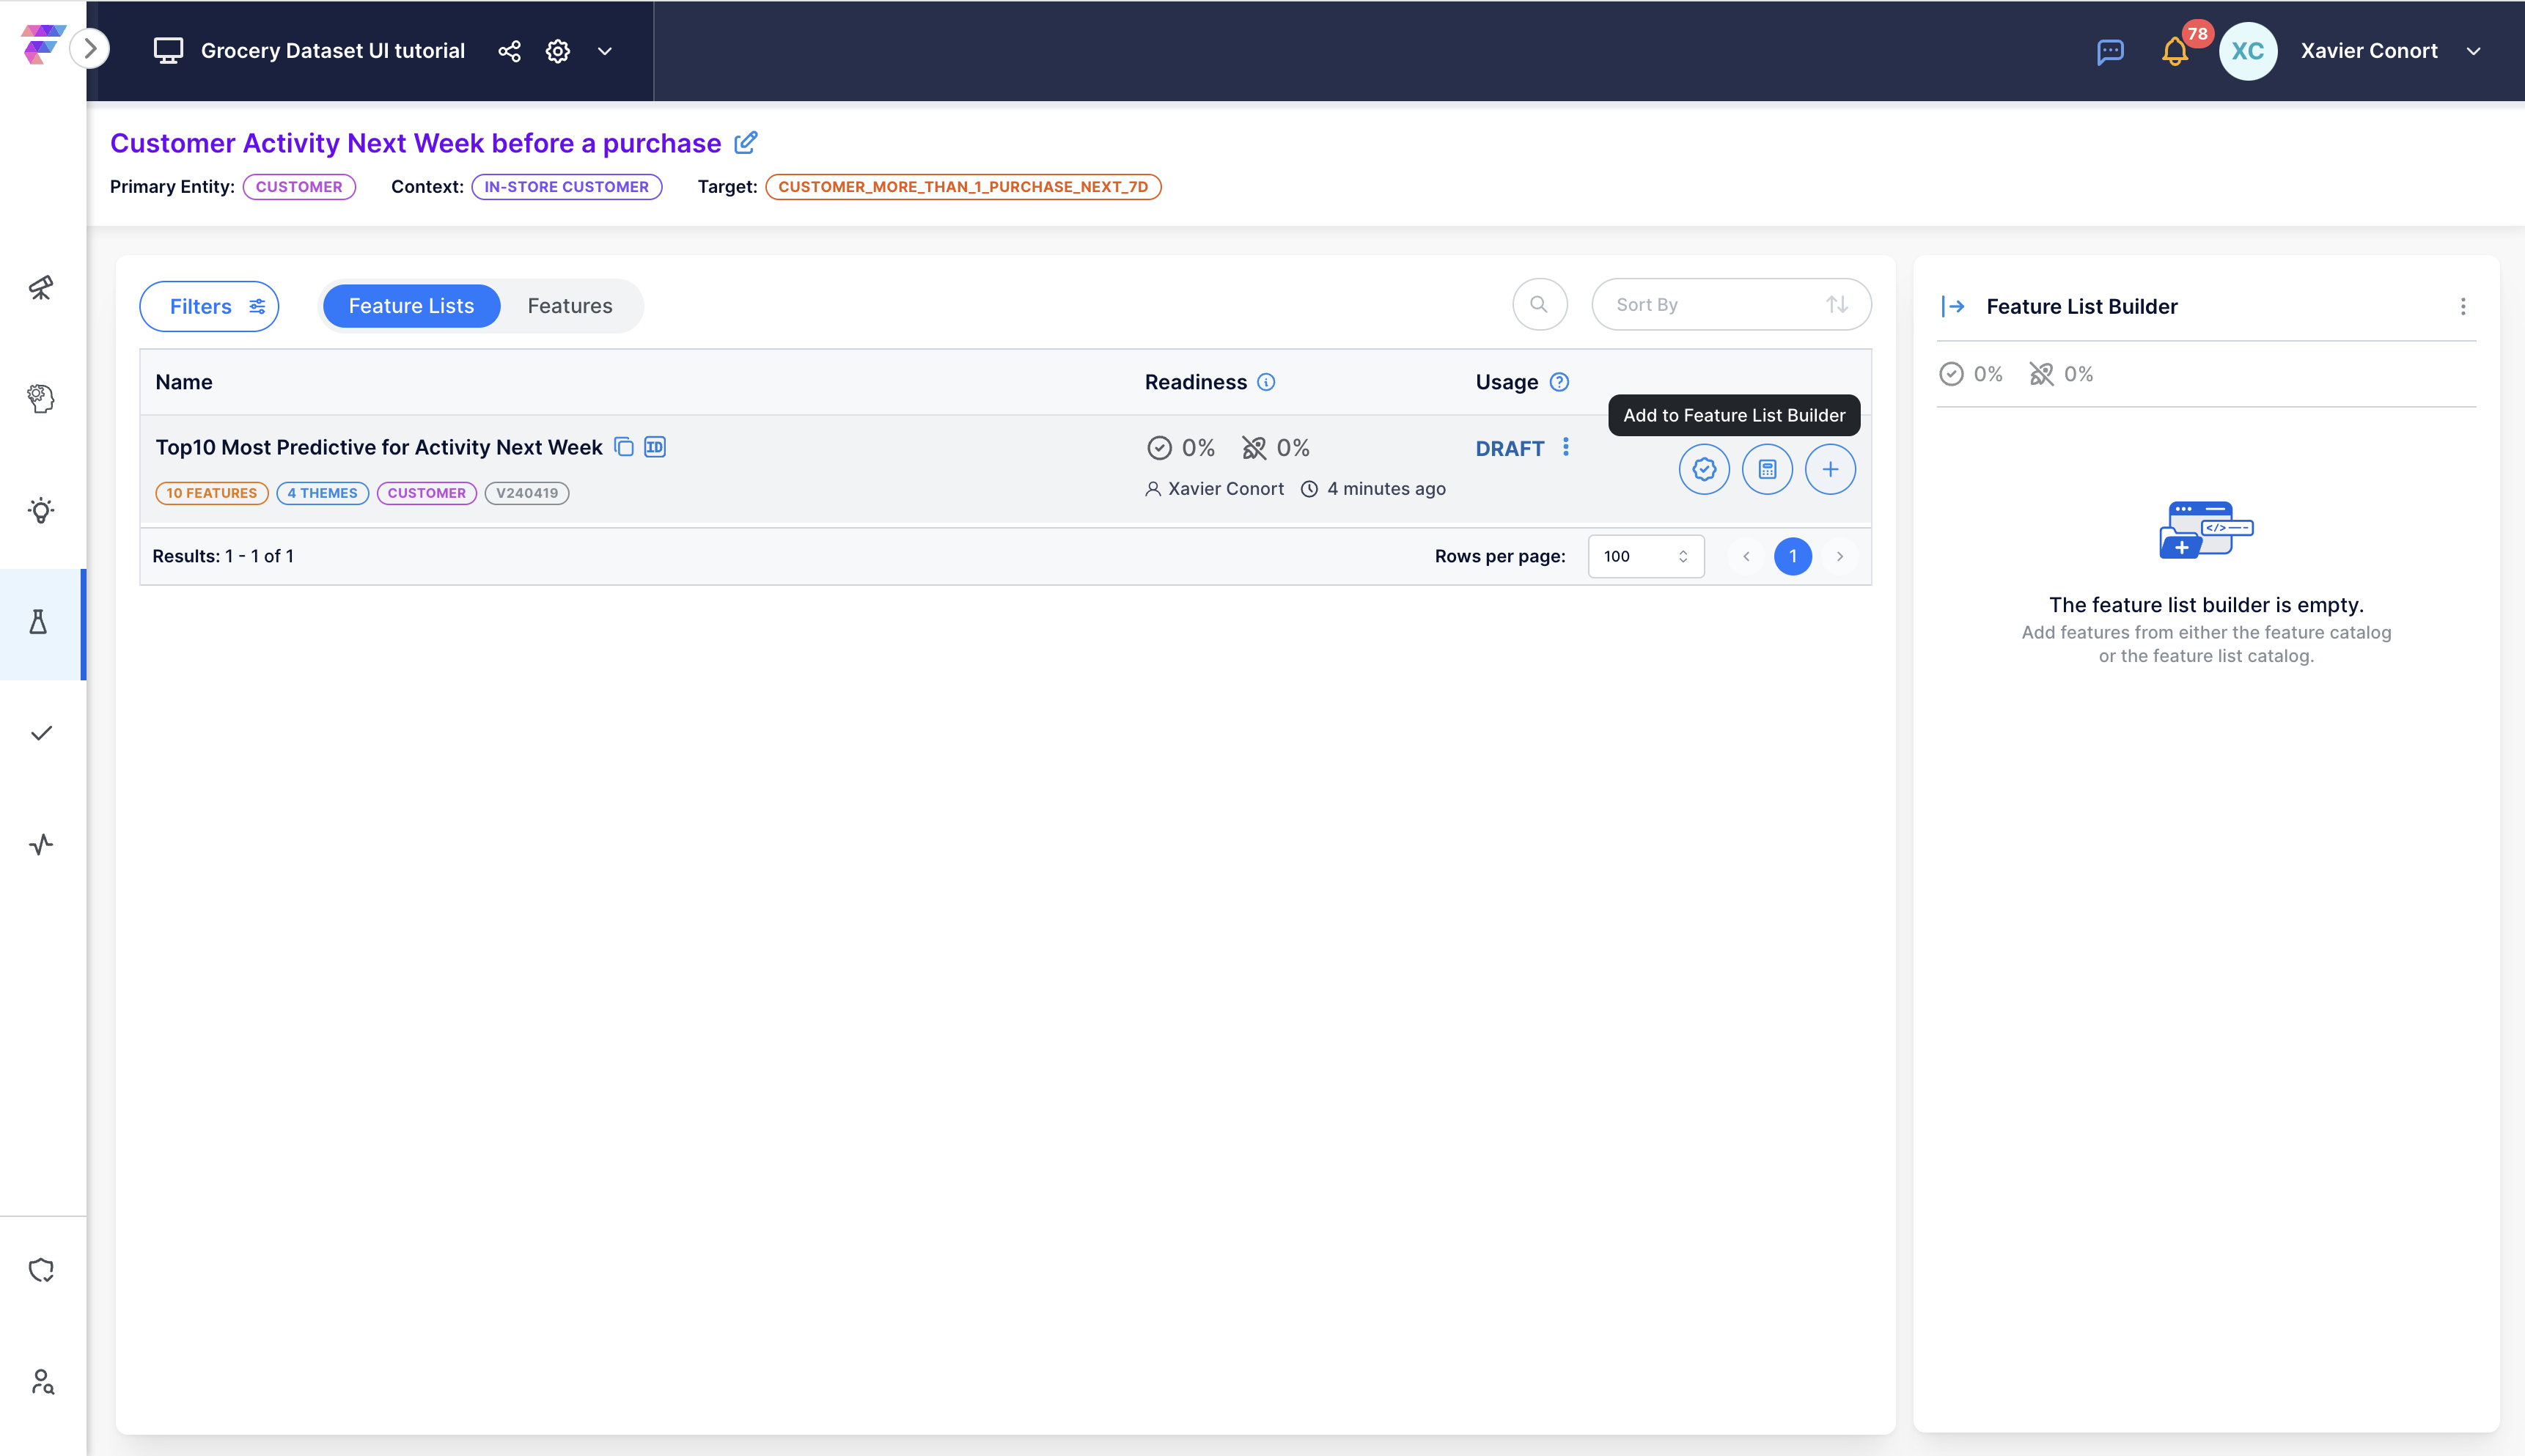Click the shield icon in sidebar

[41, 1270]
